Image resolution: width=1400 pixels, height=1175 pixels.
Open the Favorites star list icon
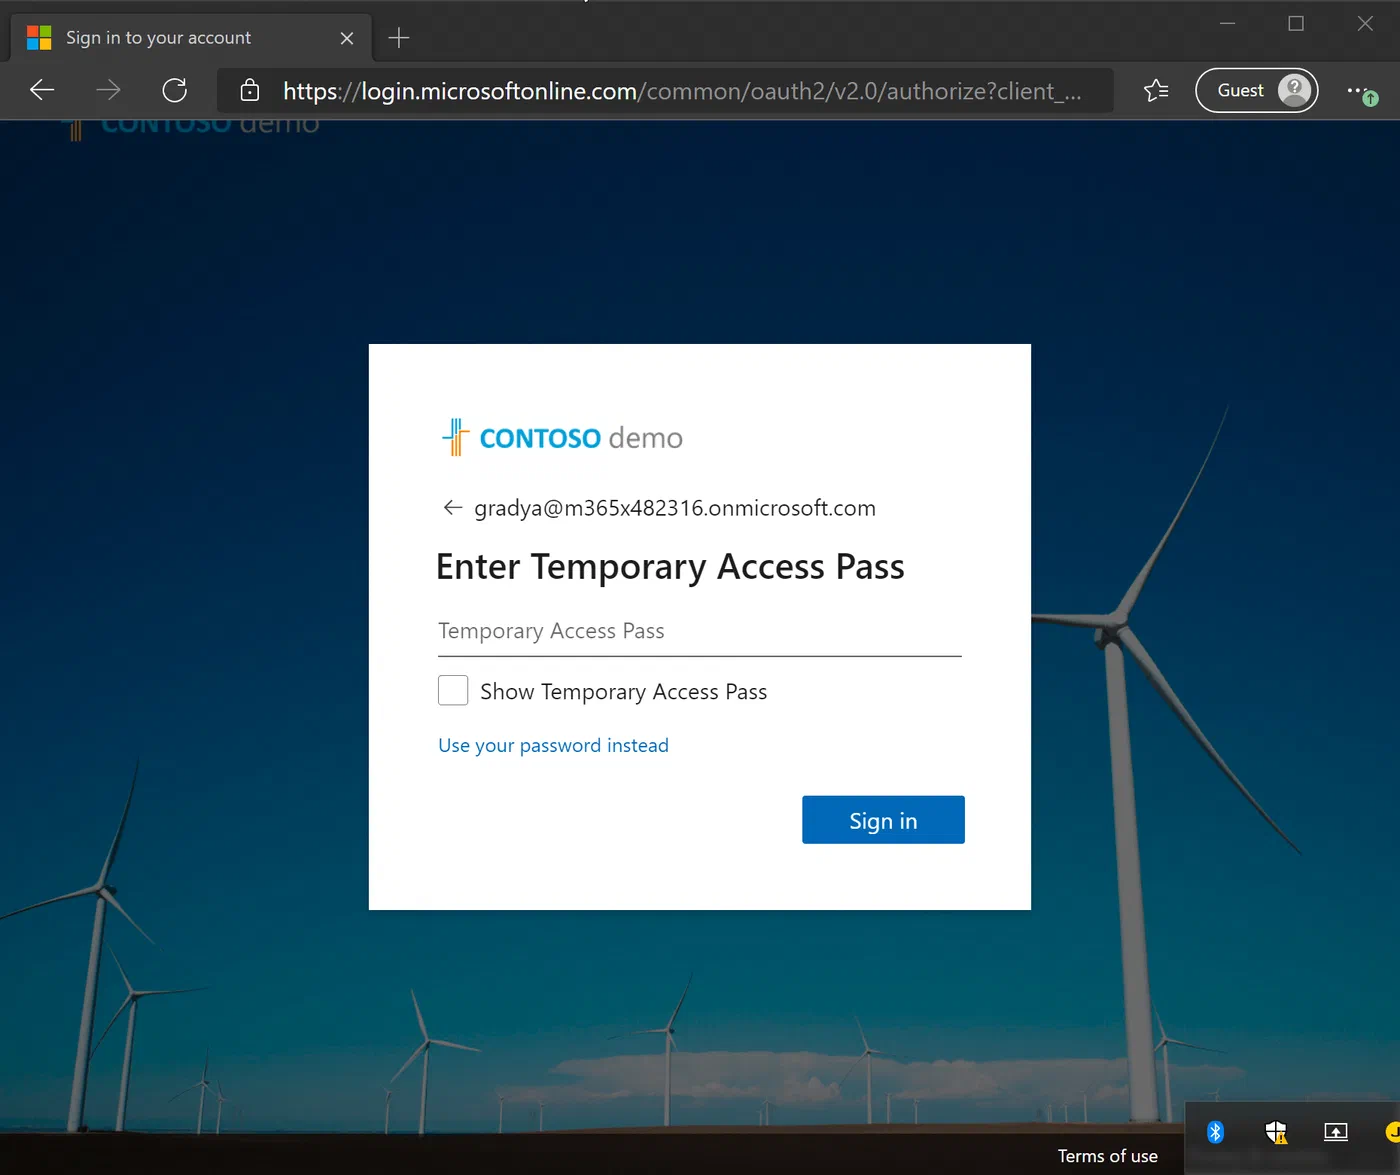click(x=1156, y=91)
